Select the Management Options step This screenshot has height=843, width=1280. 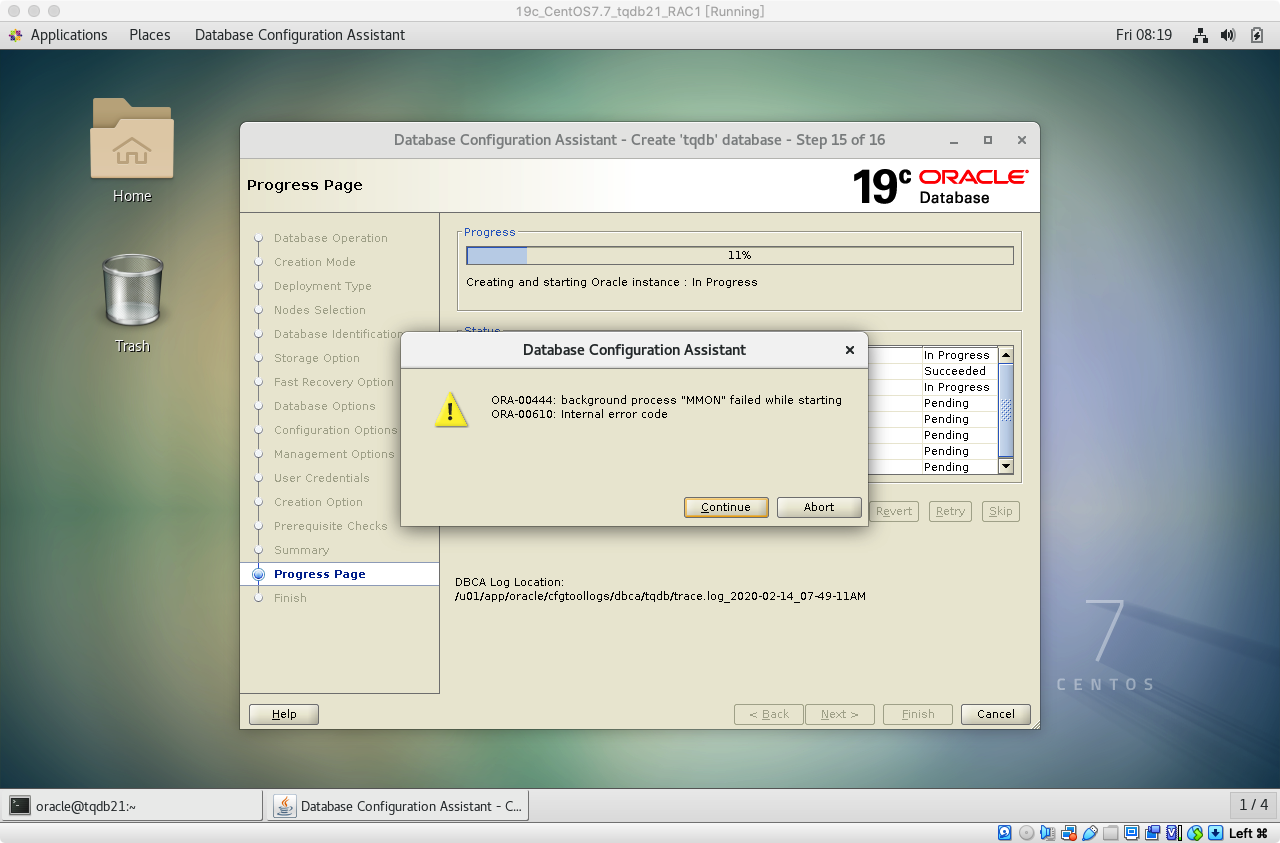(x=334, y=454)
